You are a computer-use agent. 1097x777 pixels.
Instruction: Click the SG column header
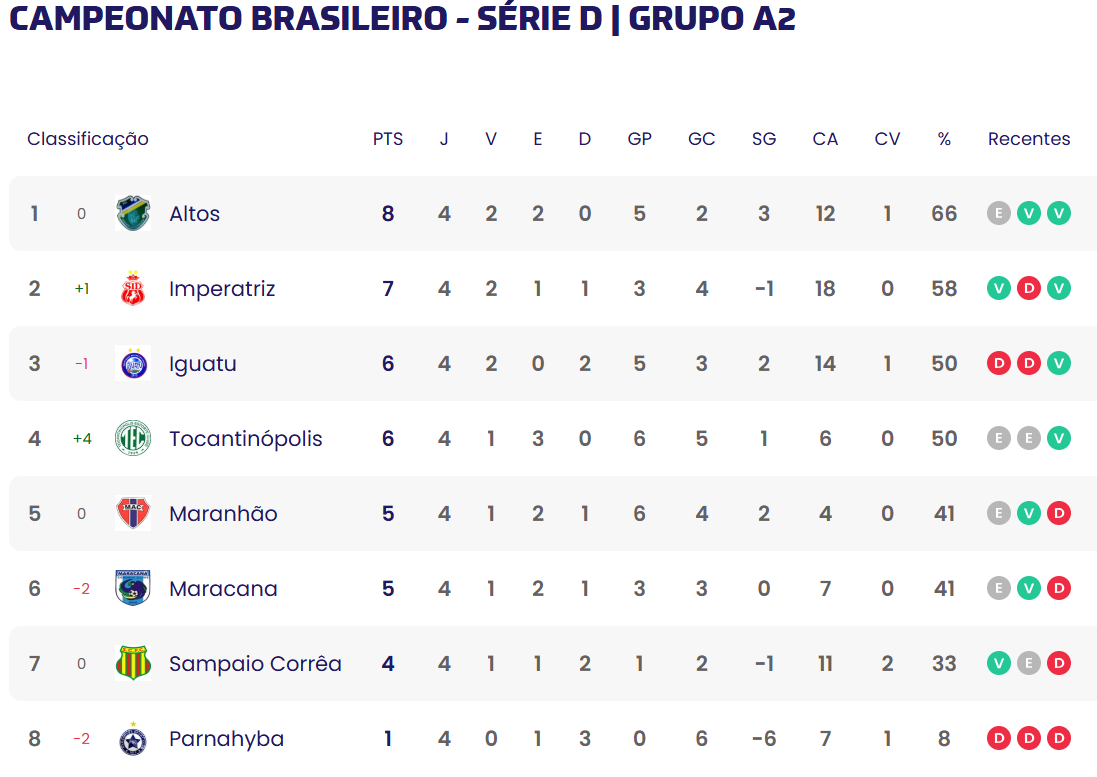click(764, 139)
